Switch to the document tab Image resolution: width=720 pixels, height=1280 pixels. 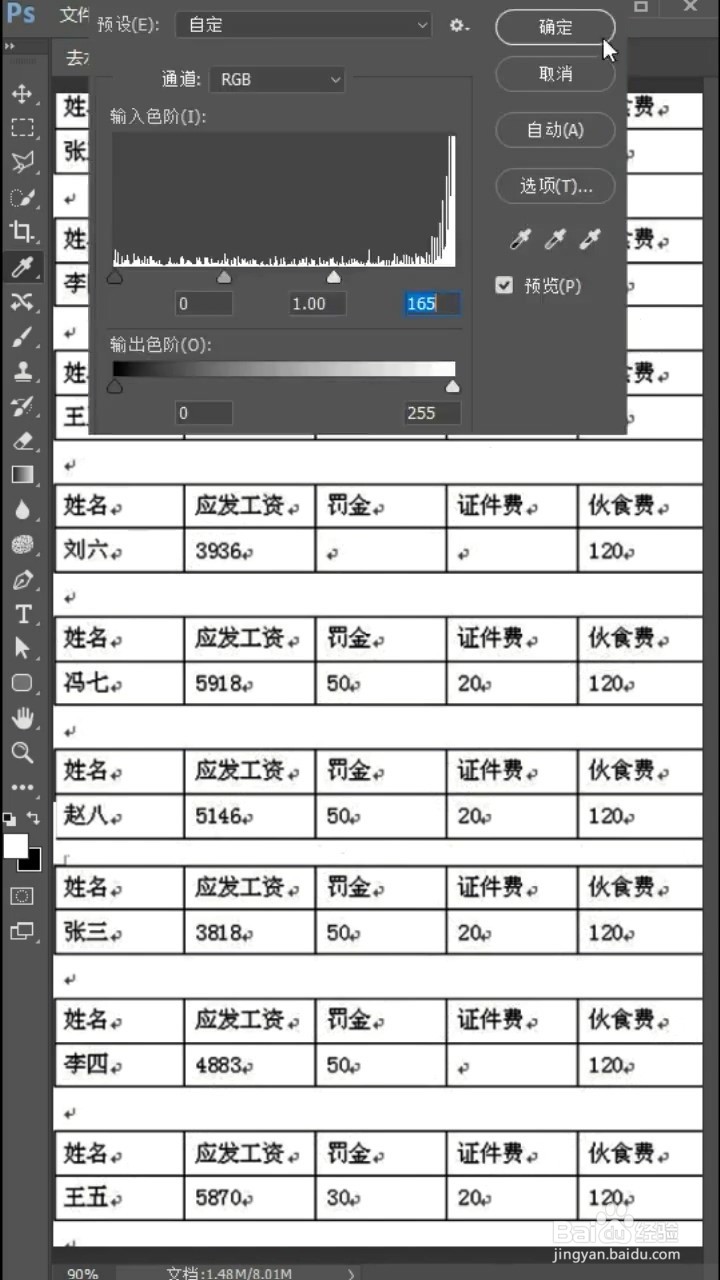[76, 58]
